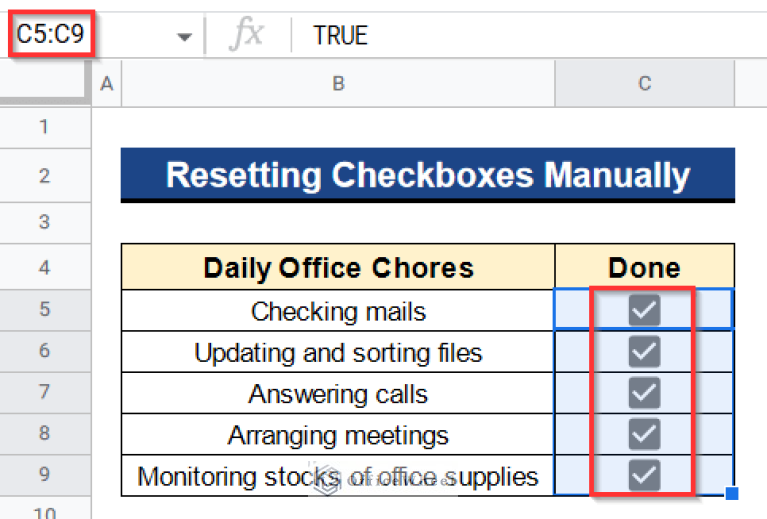Select the Answering calls cell
This screenshot has width=767, height=519.
click(x=338, y=393)
